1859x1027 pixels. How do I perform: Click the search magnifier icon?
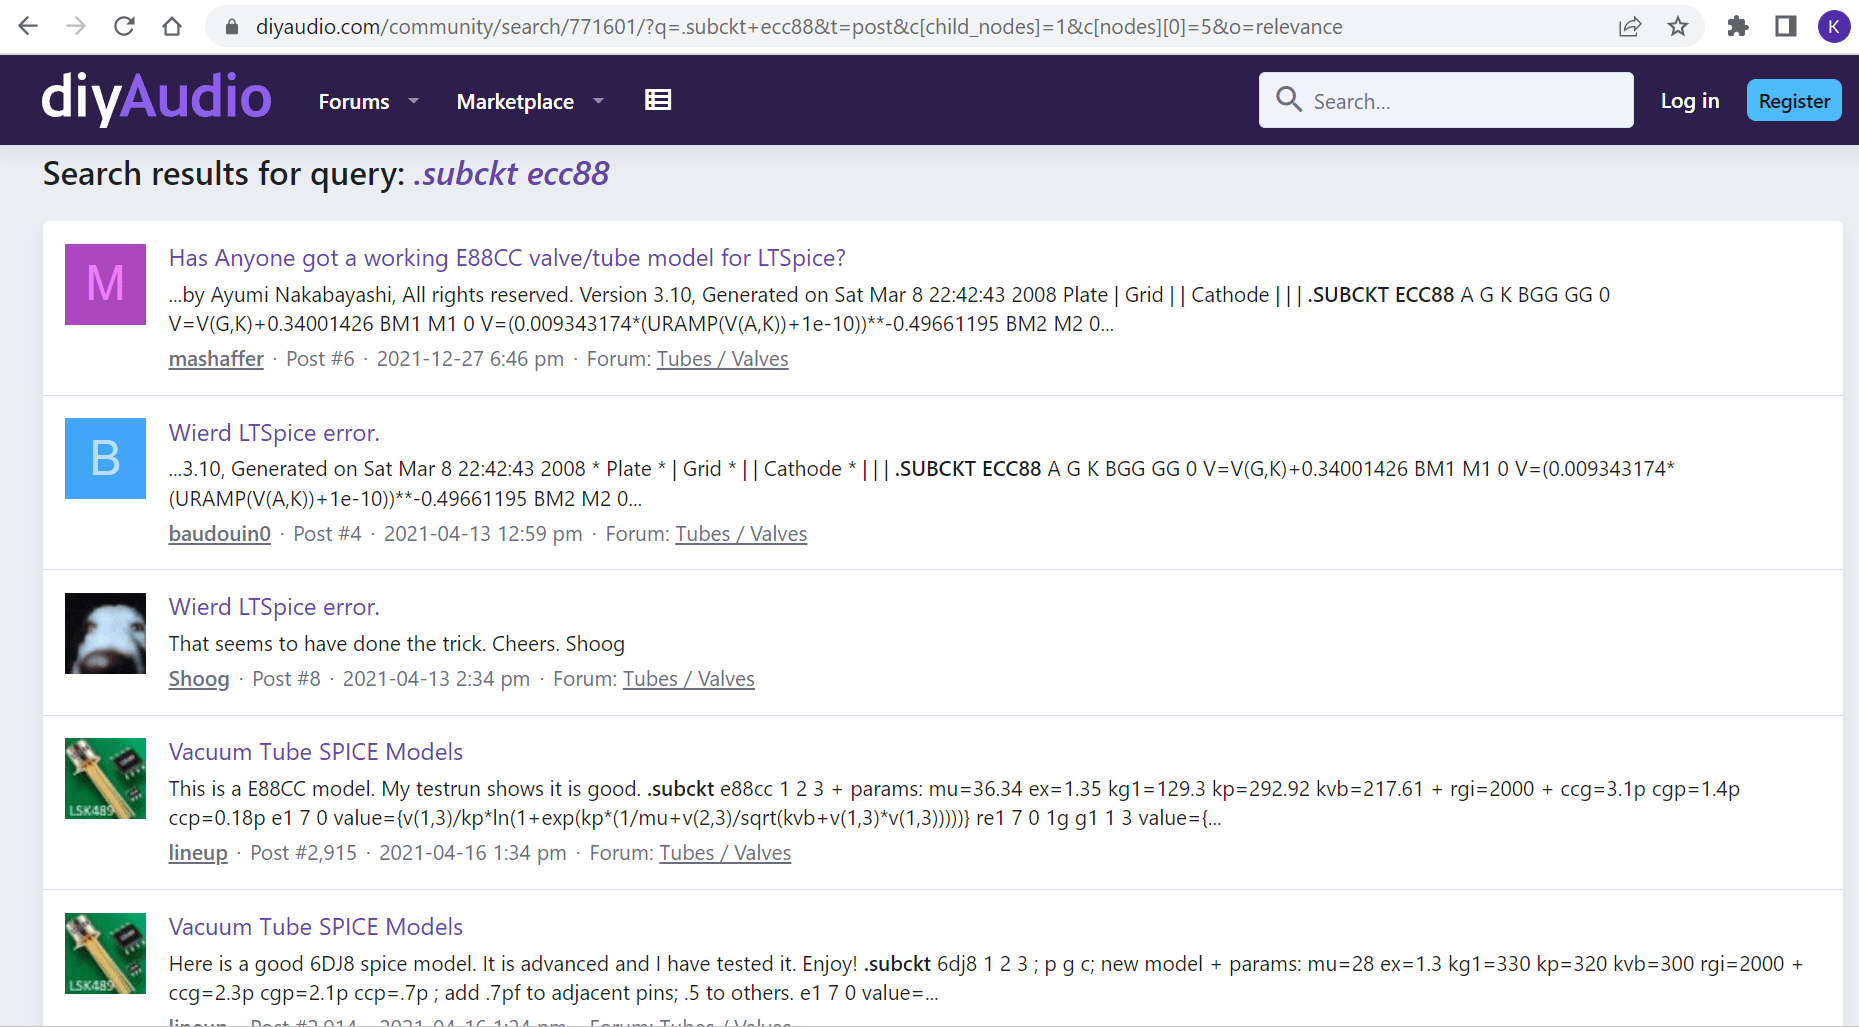coord(1289,99)
